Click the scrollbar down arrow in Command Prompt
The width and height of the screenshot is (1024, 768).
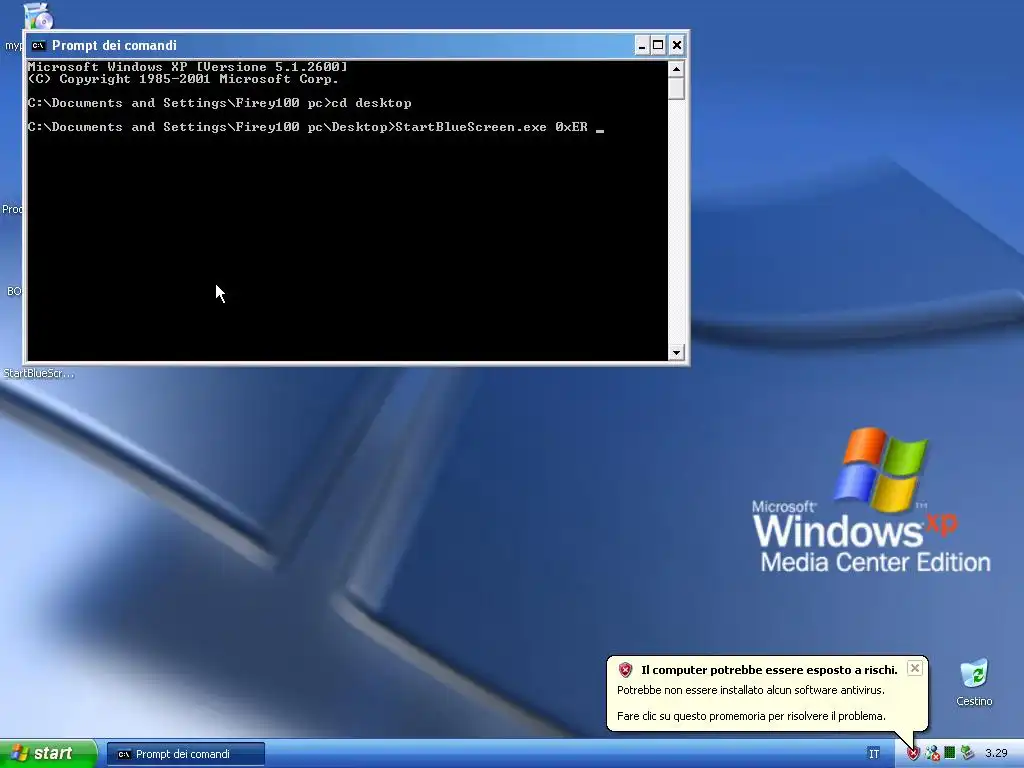tap(677, 353)
